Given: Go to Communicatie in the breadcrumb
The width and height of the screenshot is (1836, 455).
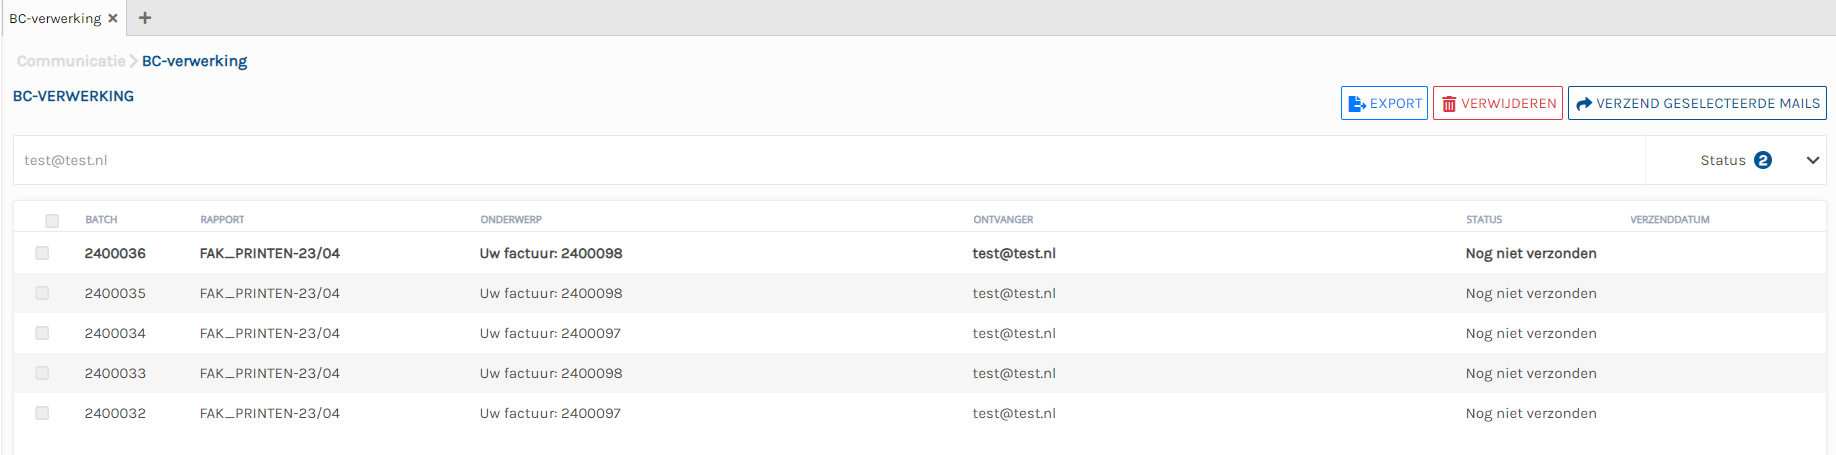Looking at the screenshot, I should pyautogui.click(x=71, y=61).
